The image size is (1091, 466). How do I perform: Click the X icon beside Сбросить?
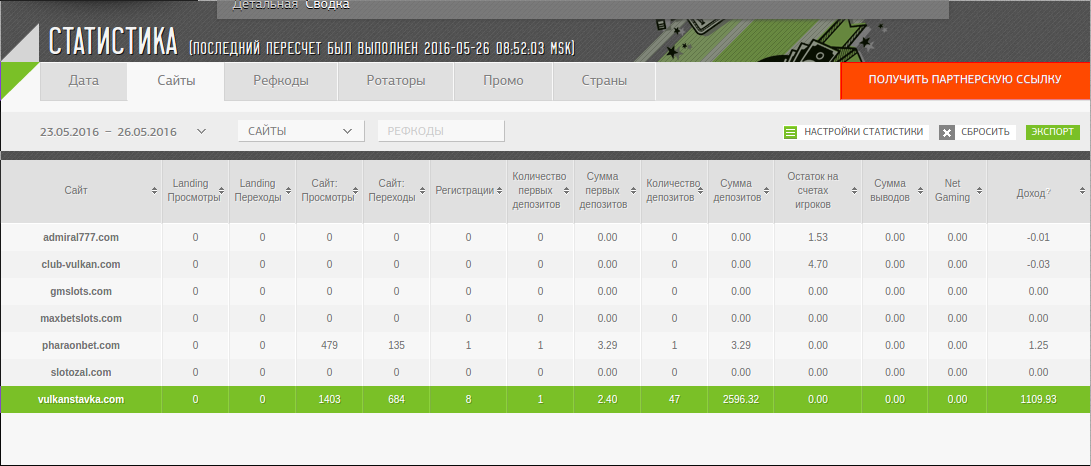coord(946,132)
